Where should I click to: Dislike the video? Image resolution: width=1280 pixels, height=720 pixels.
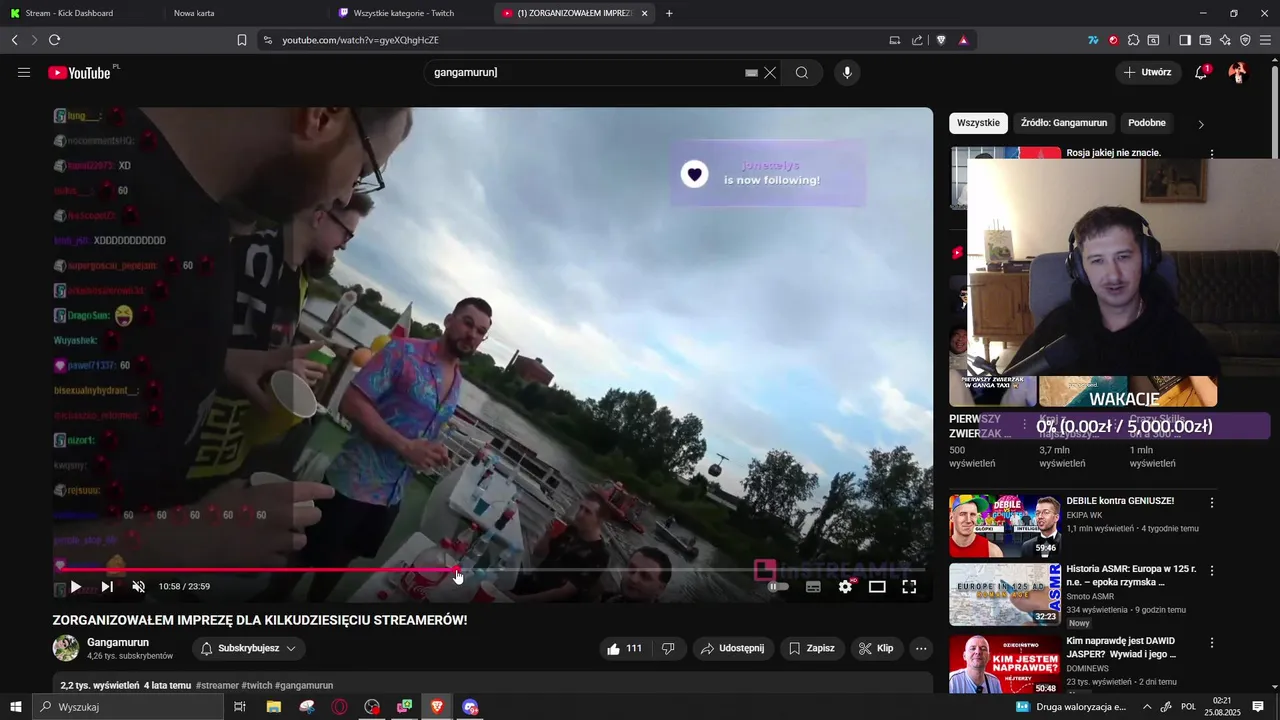tap(668, 648)
